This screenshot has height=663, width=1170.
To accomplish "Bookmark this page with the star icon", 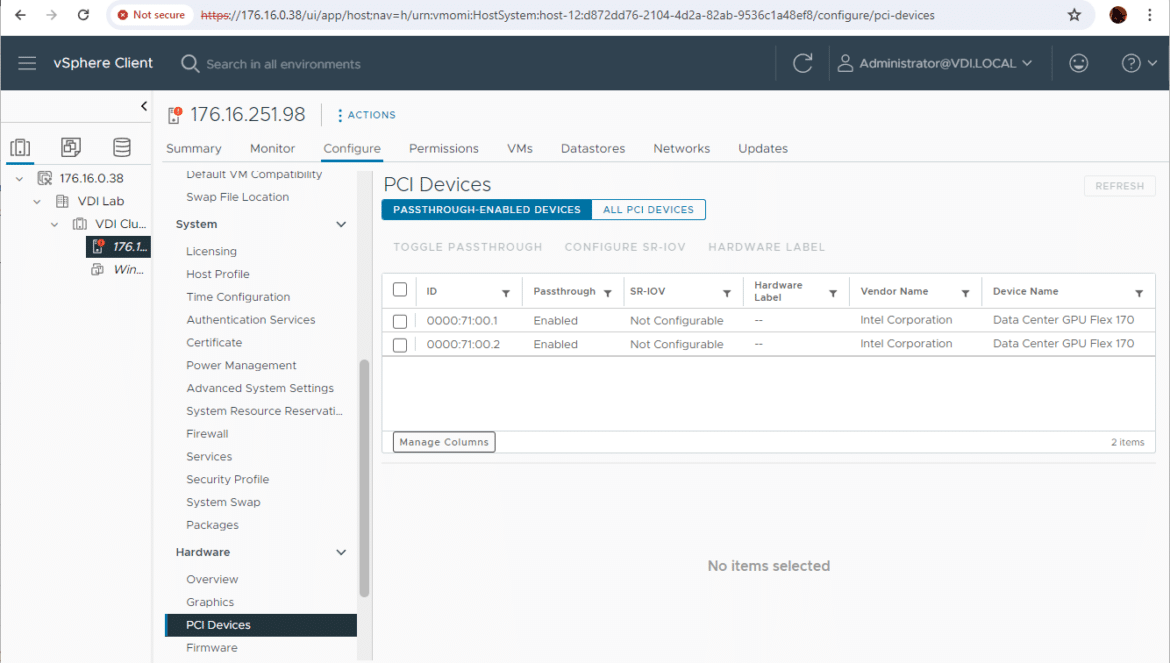I will coord(1074,15).
